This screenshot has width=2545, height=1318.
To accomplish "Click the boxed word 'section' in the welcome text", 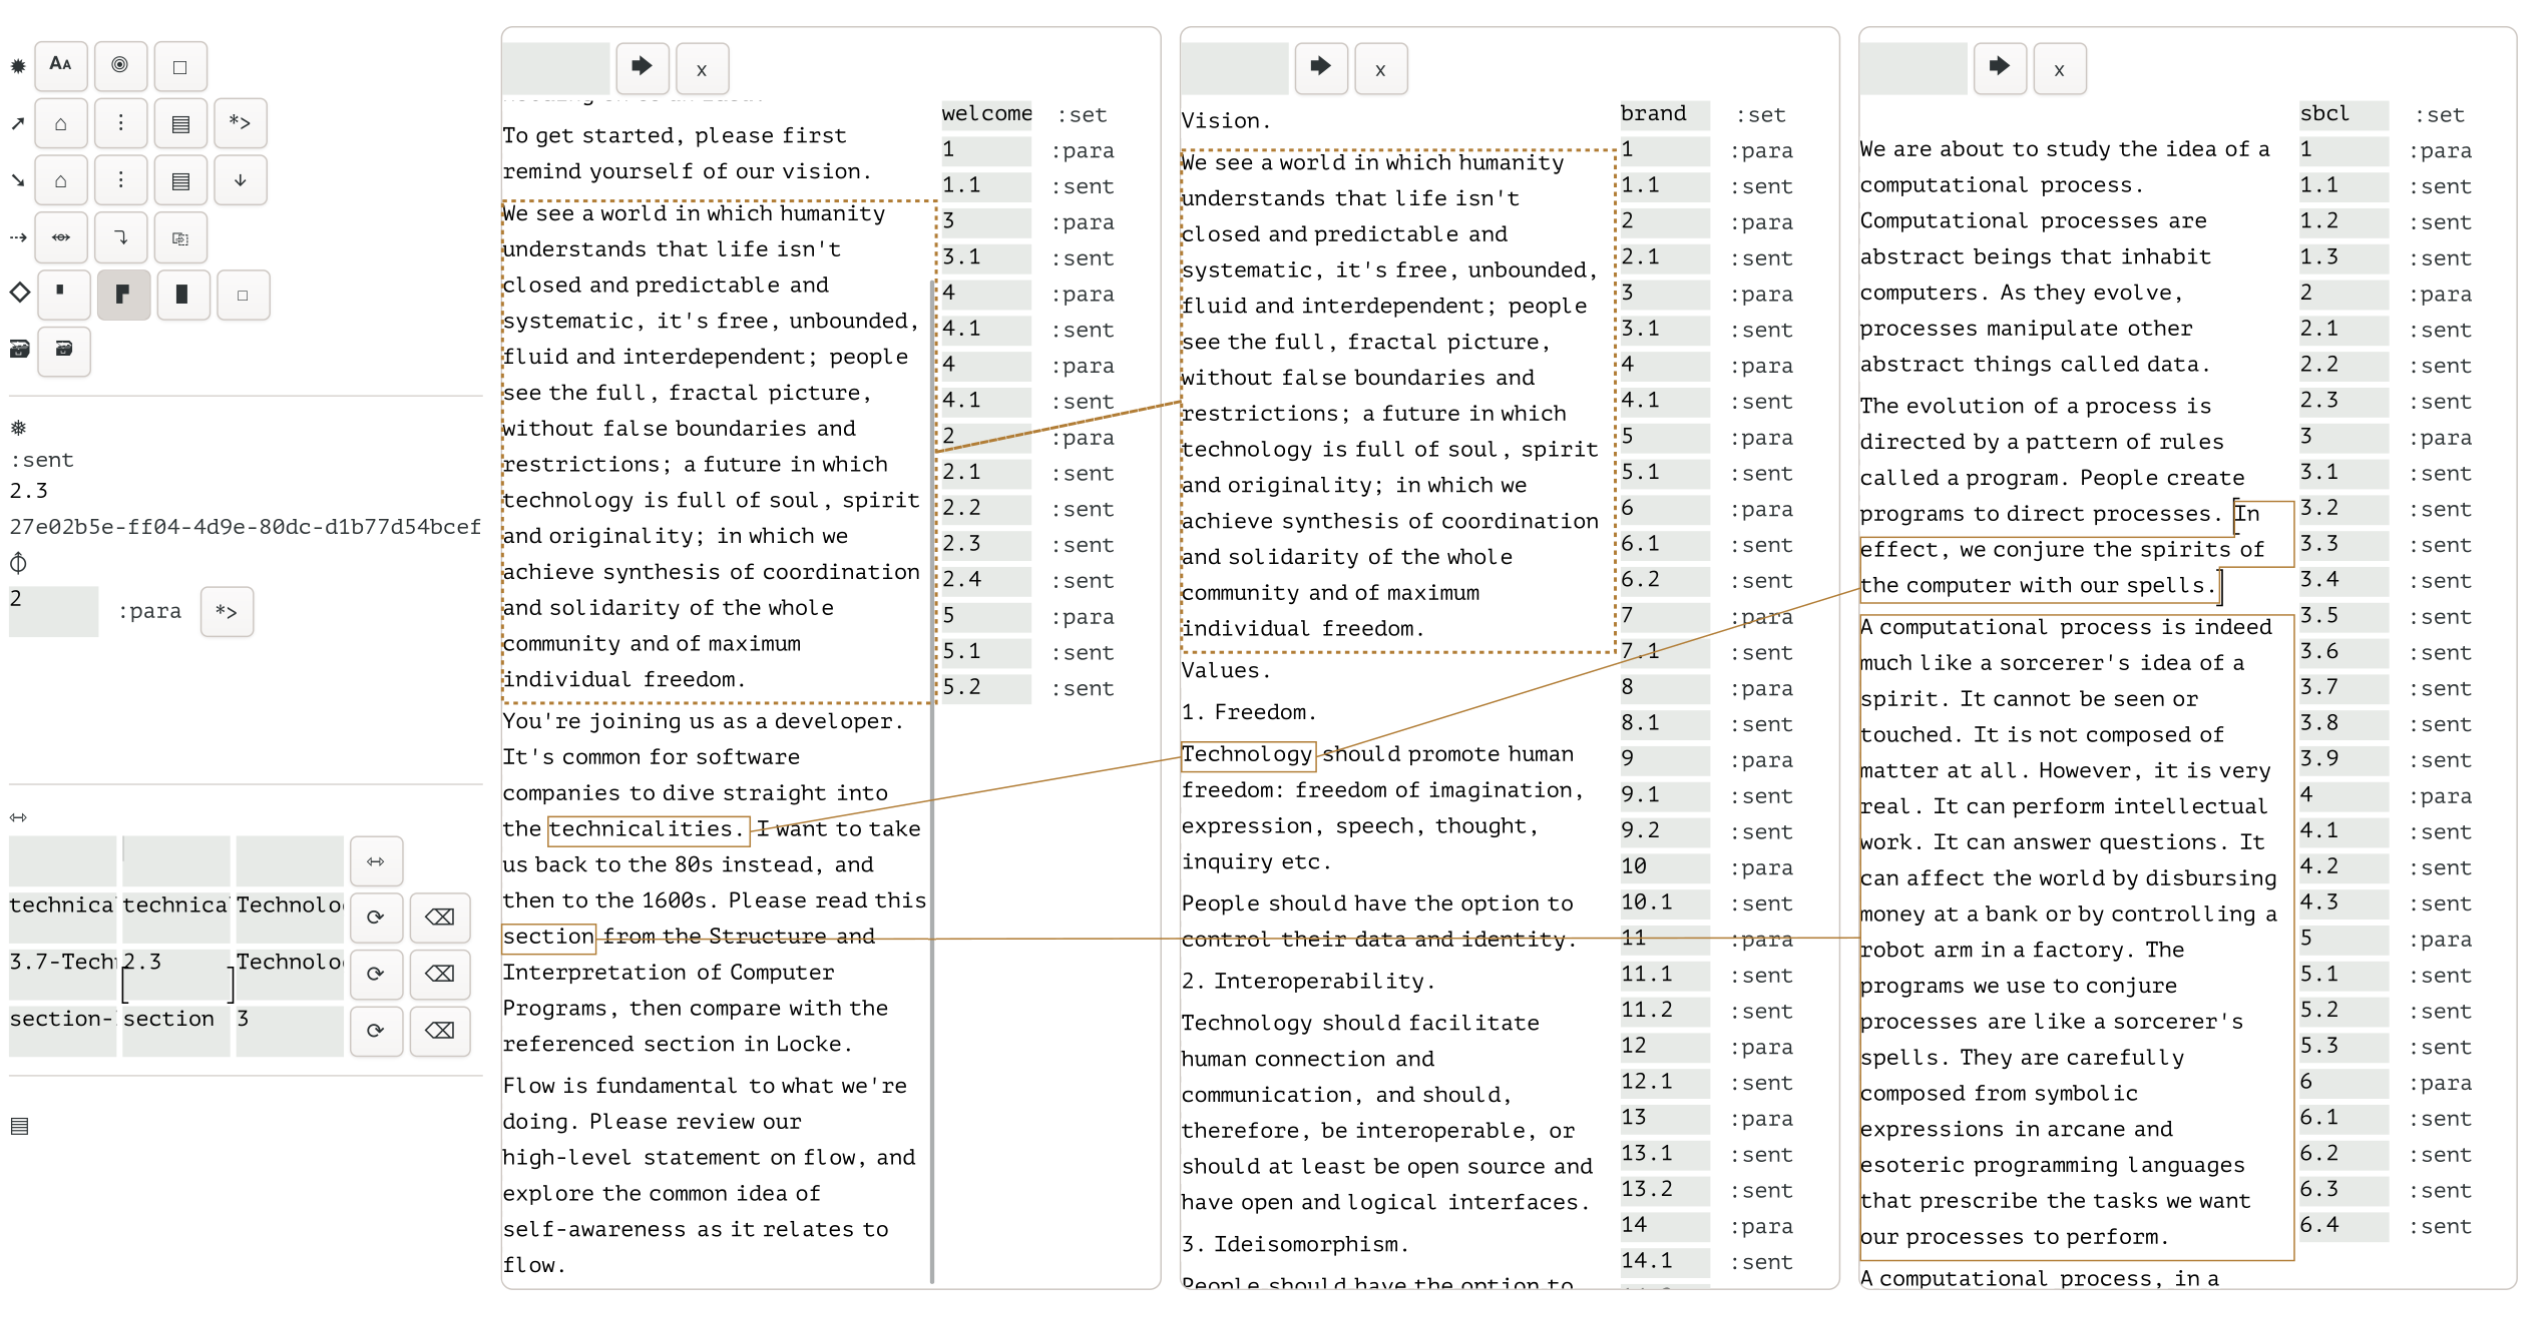I will pos(549,938).
